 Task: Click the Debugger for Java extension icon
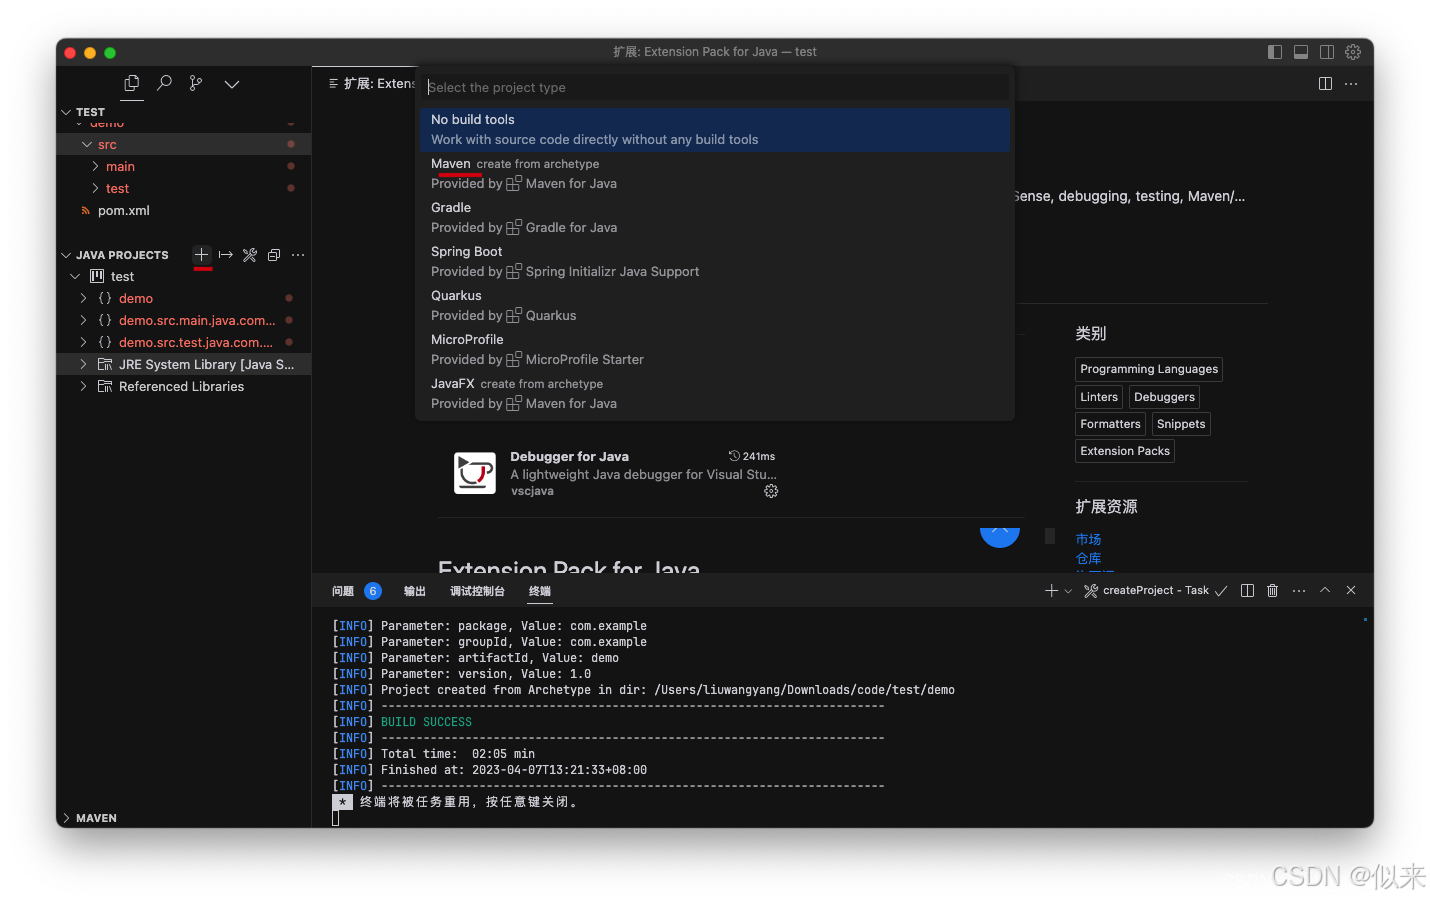[x=475, y=473]
